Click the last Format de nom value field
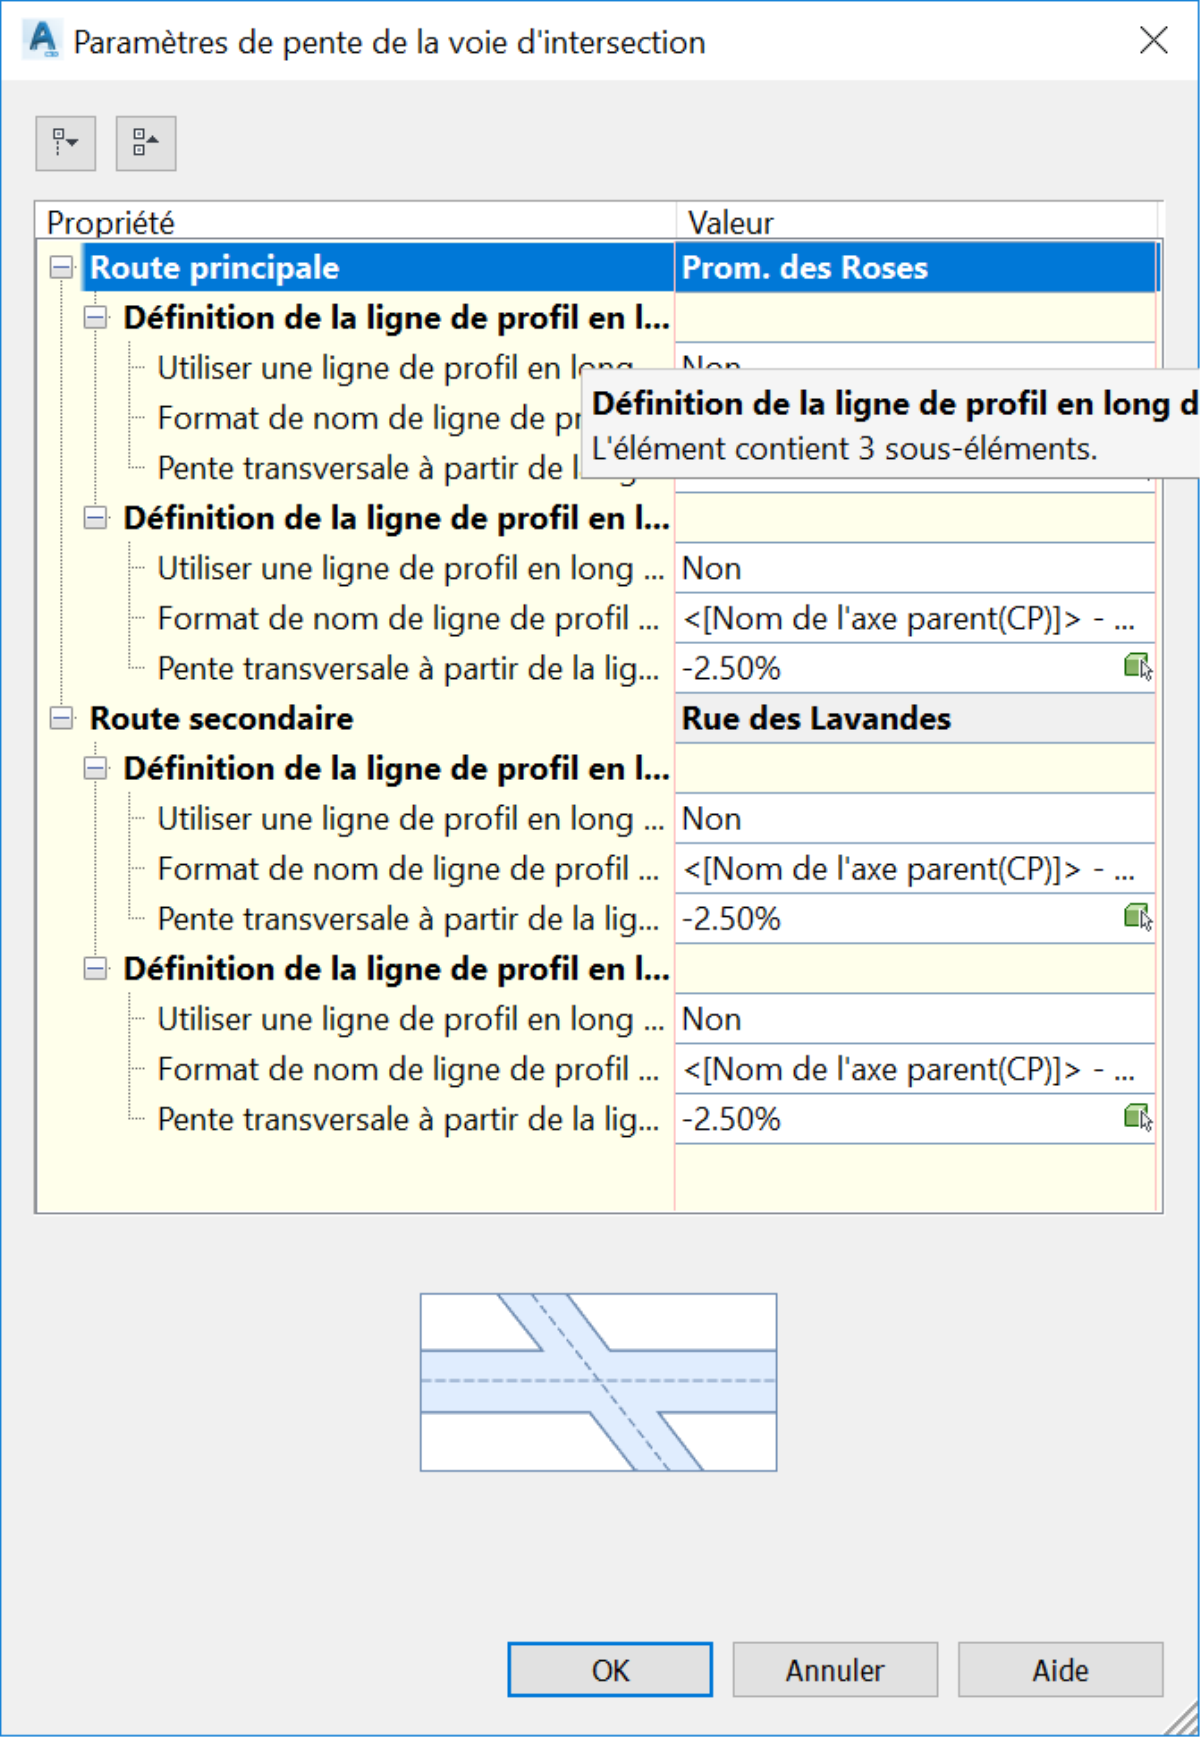The image size is (1200, 1738). pos(915,1069)
